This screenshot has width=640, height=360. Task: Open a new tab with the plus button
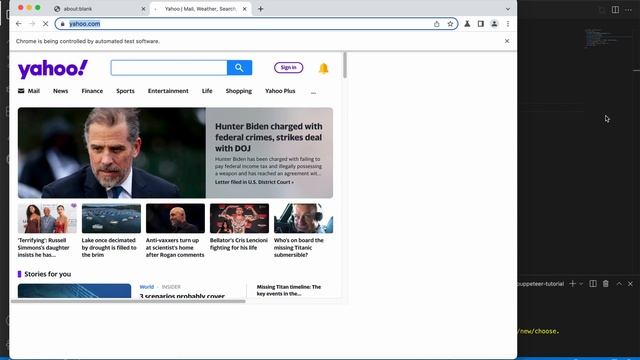pos(260,9)
